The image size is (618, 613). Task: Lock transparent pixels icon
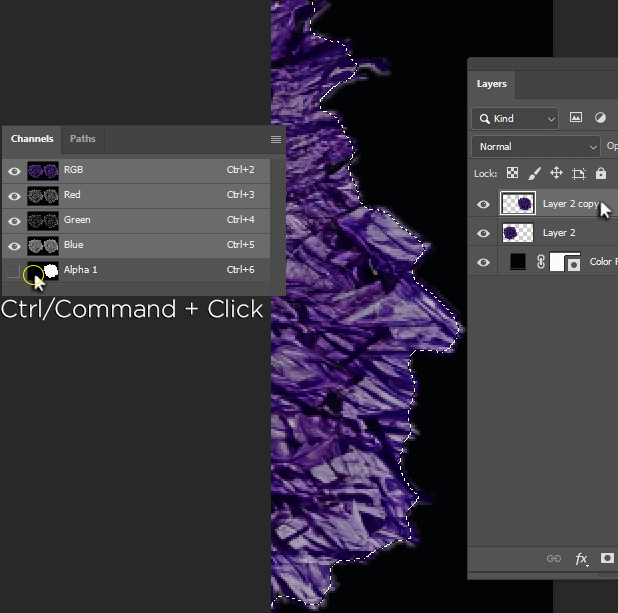tap(512, 173)
